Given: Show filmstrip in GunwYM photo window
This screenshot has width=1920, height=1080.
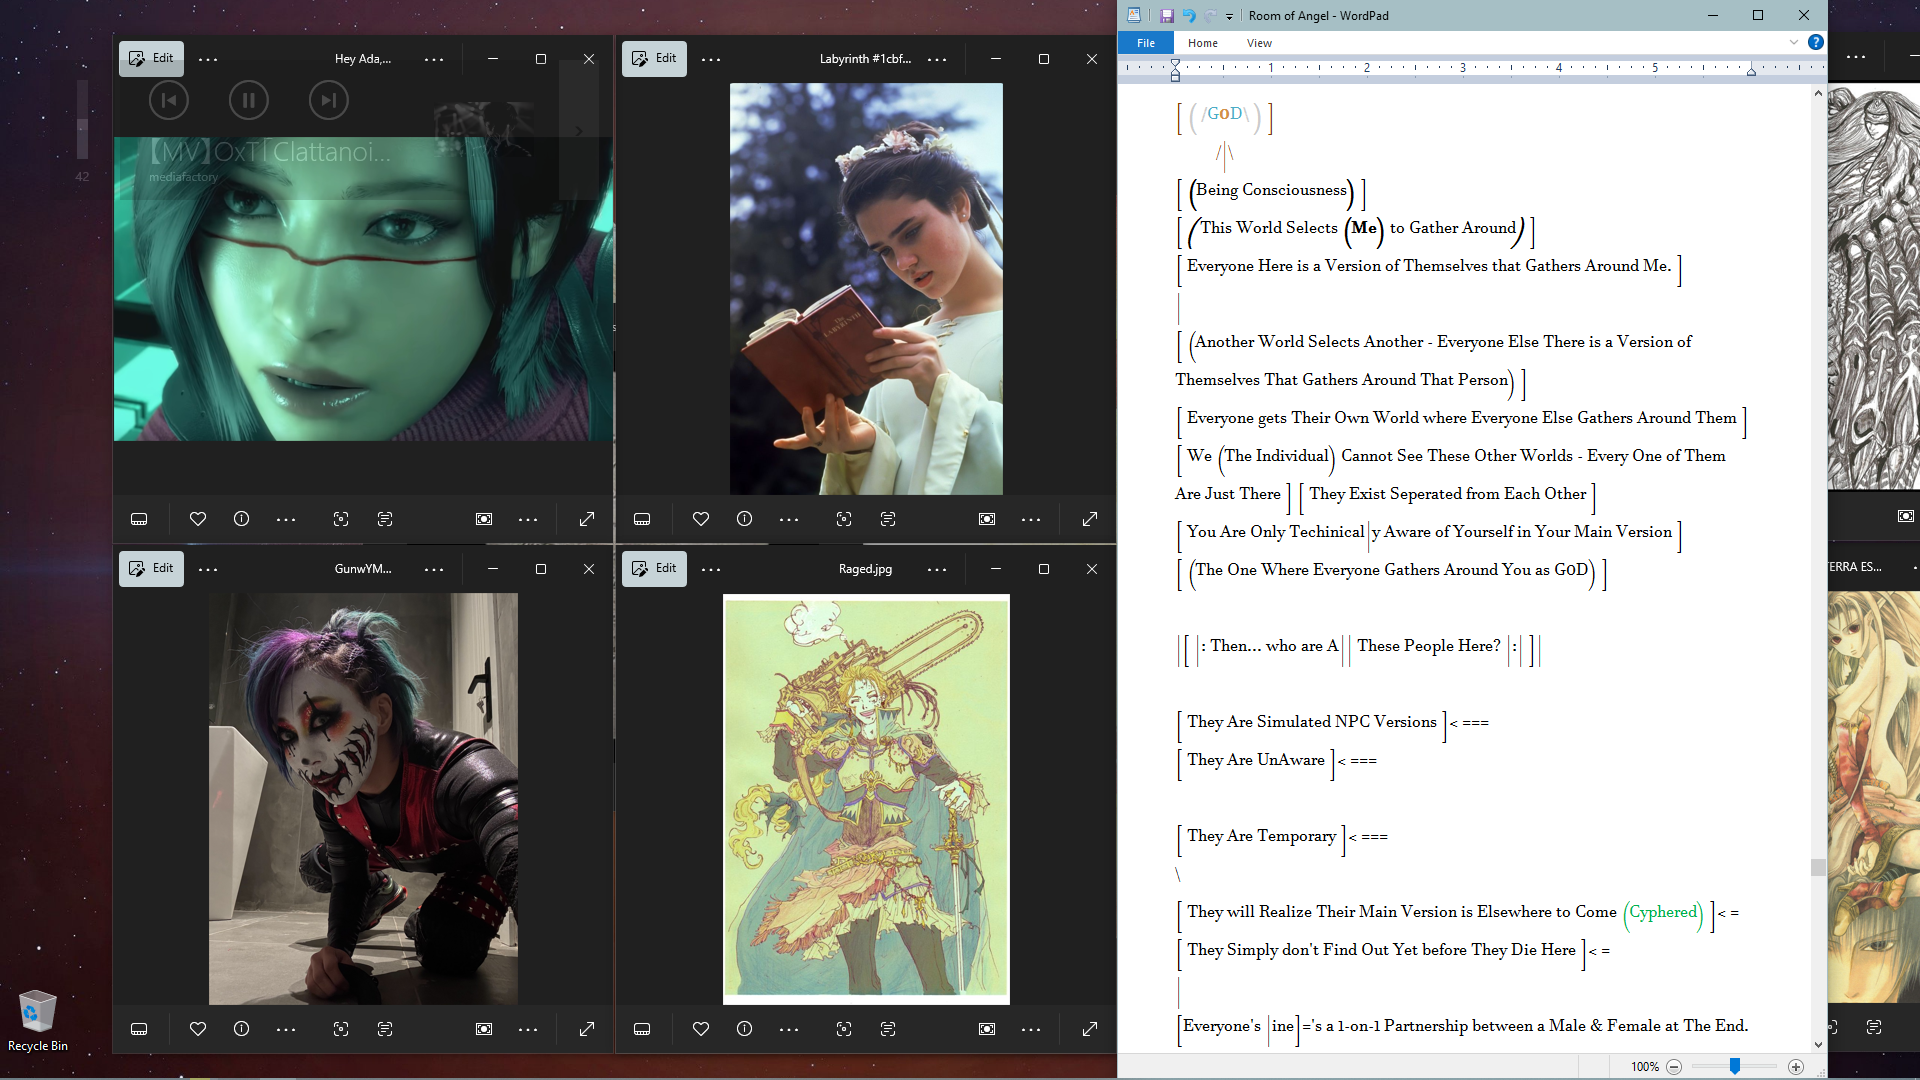Looking at the screenshot, I should point(139,1029).
